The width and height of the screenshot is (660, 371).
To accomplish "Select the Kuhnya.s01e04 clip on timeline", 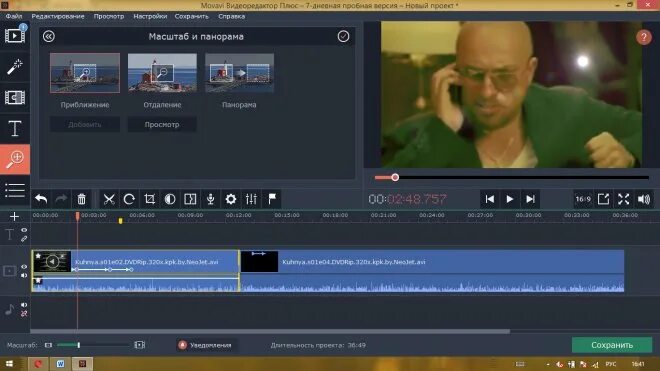I will click(x=432, y=271).
